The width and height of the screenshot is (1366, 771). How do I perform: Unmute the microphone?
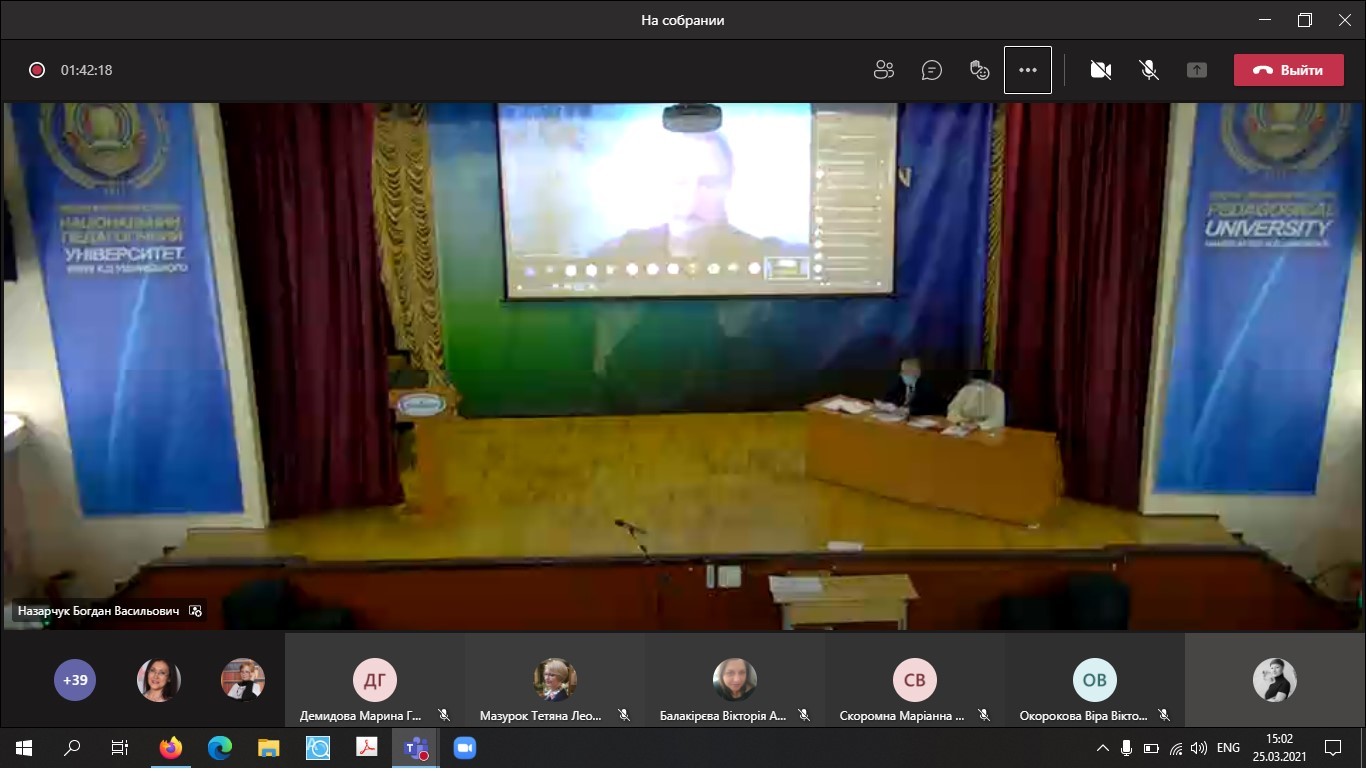[1149, 70]
